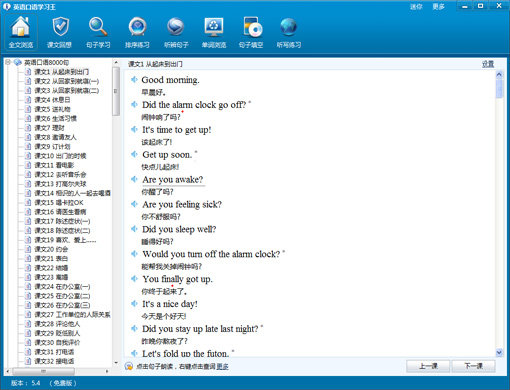510x390 pixels.
Task: Click the content pane scroll-down arrow
Action: tap(499, 352)
